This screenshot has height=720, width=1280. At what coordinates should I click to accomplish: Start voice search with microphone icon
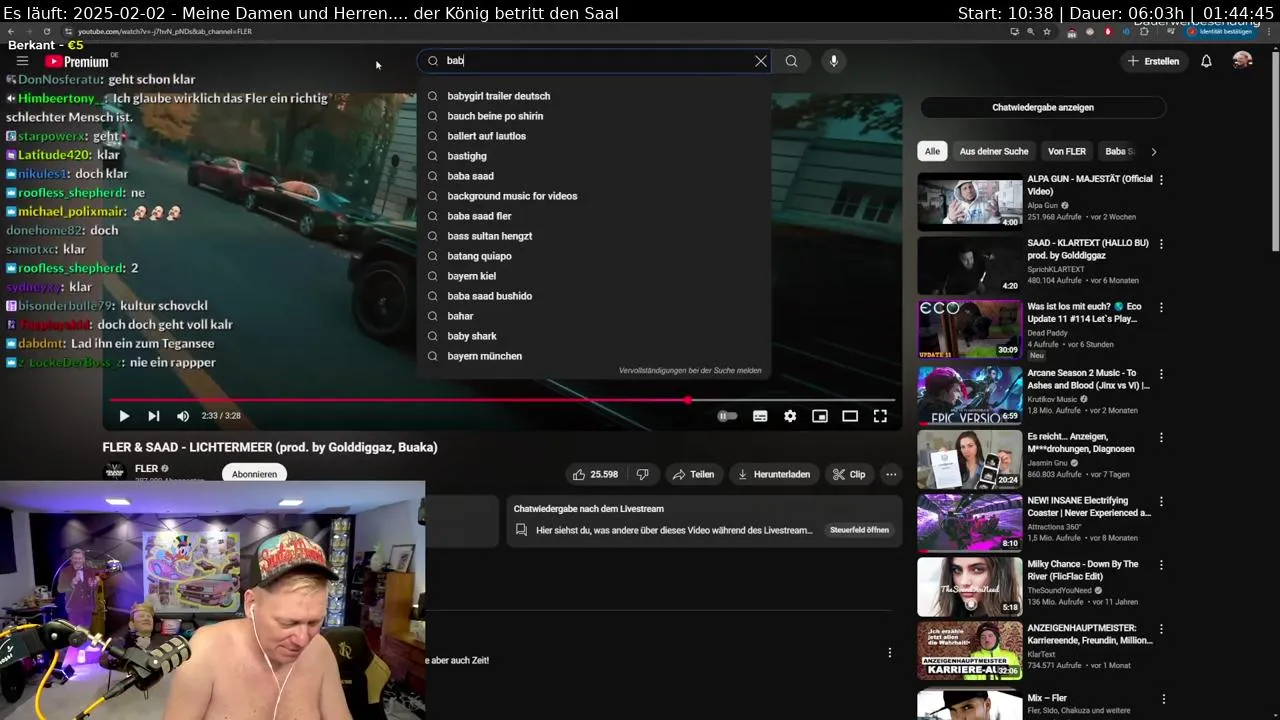pos(834,61)
